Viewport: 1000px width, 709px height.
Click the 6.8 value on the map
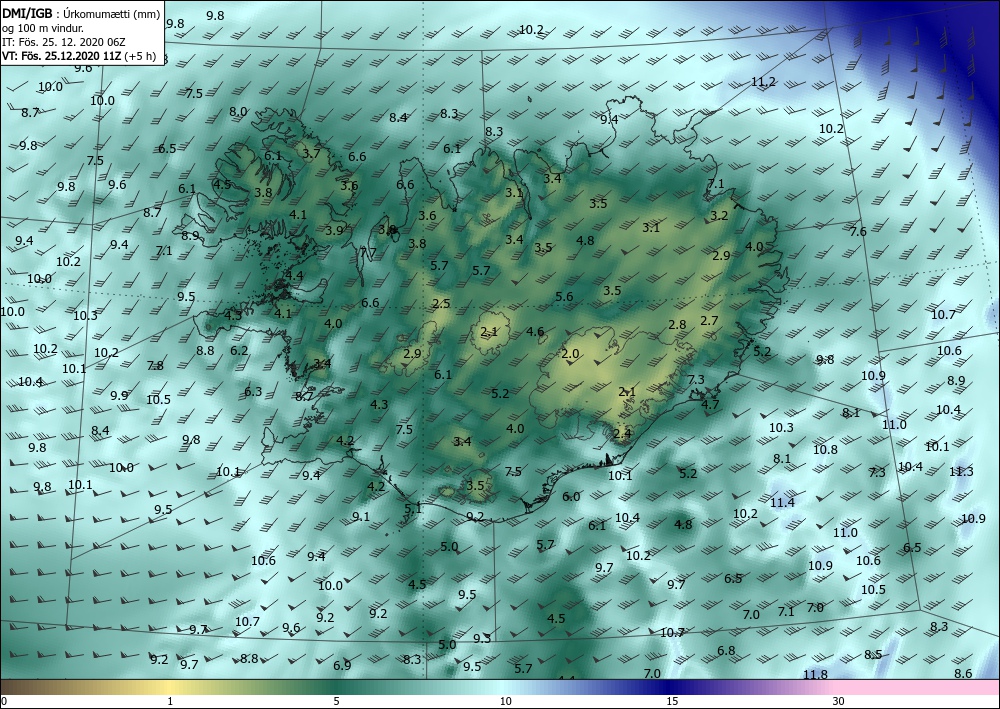click(726, 651)
